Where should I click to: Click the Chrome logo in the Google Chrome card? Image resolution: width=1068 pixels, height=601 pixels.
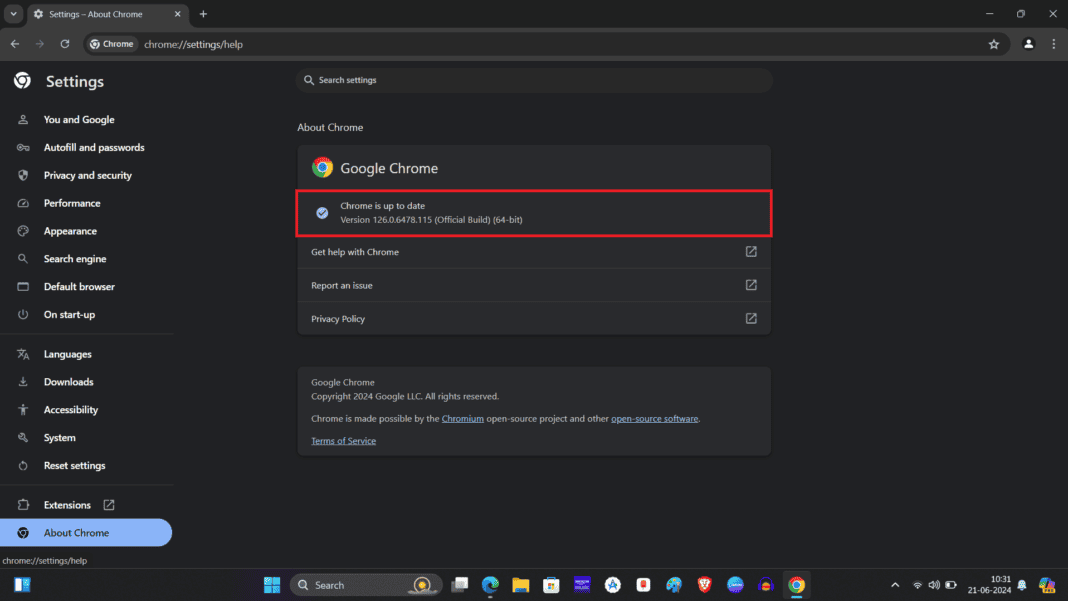click(322, 167)
